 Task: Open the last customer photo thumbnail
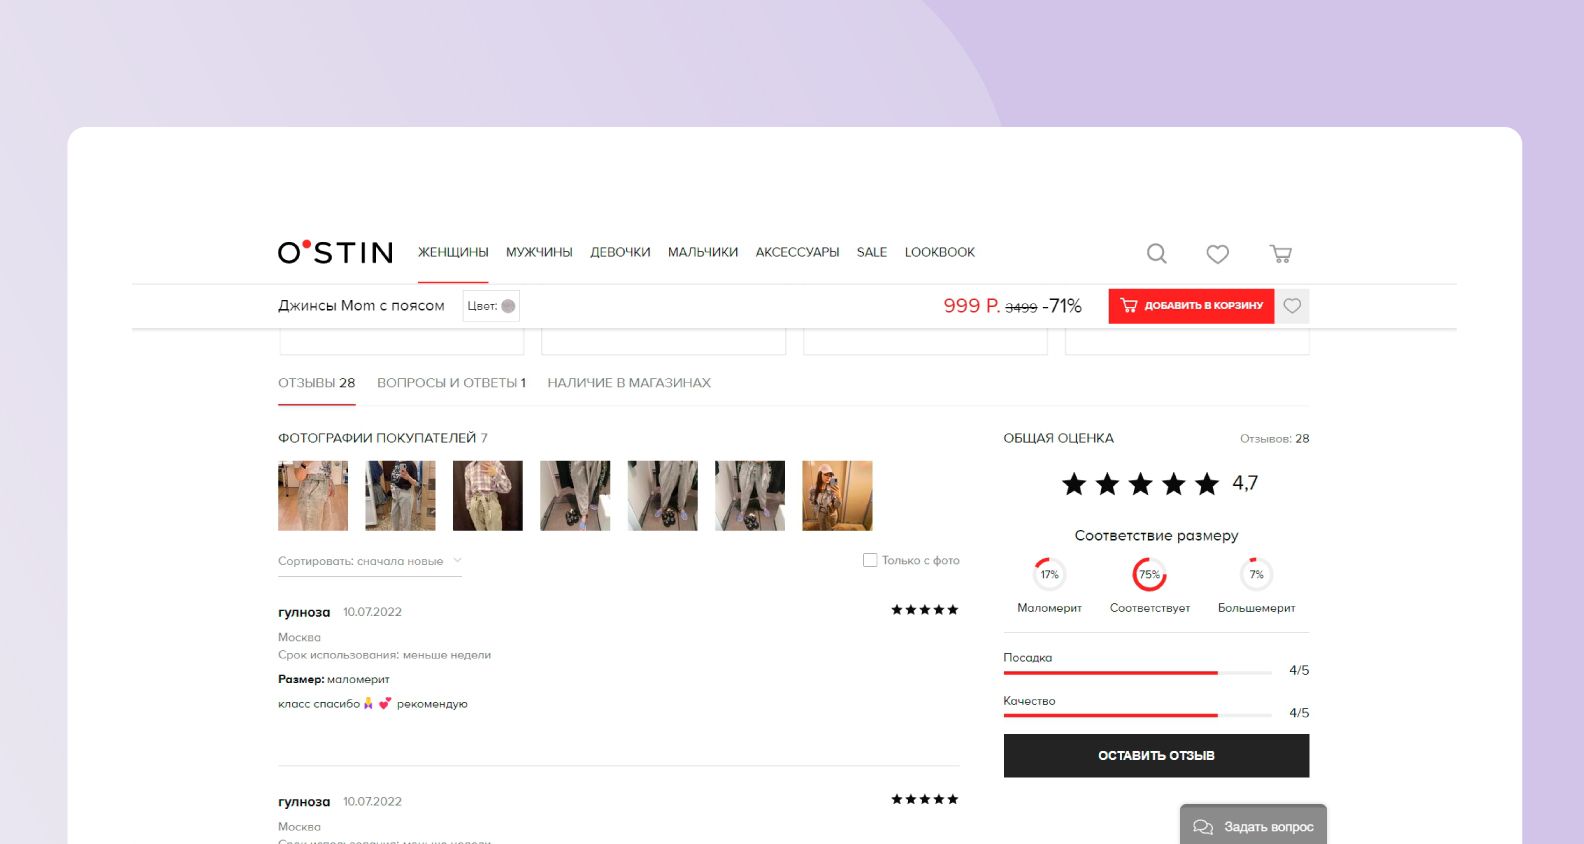coord(837,496)
